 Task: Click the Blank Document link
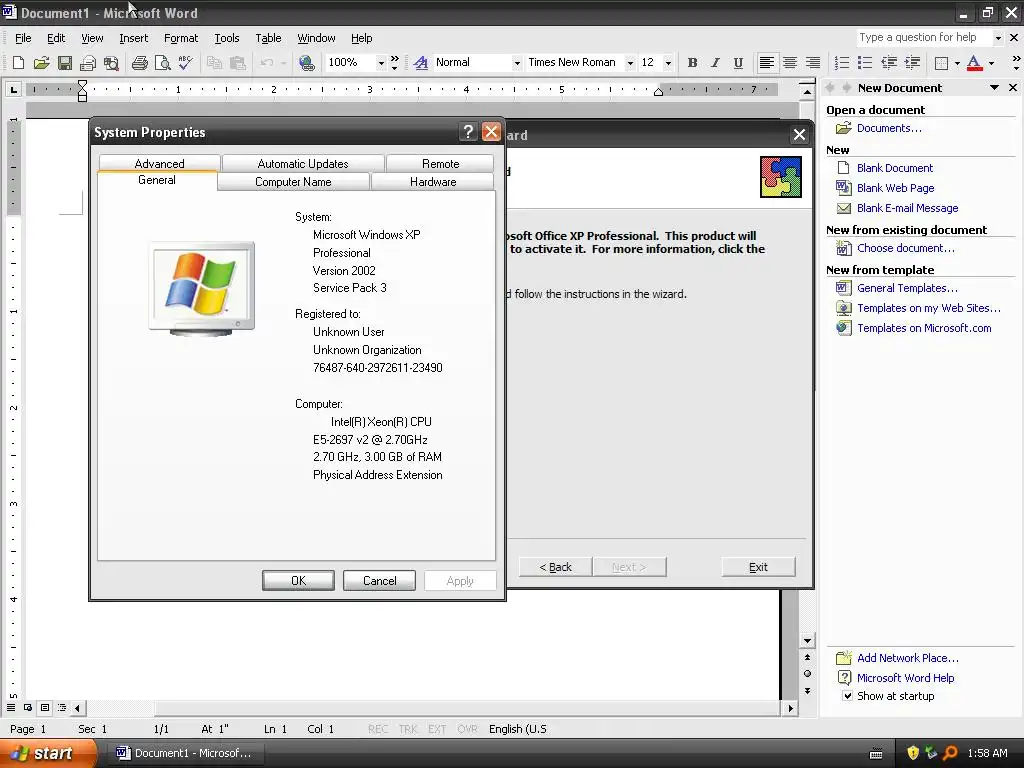tap(895, 168)
